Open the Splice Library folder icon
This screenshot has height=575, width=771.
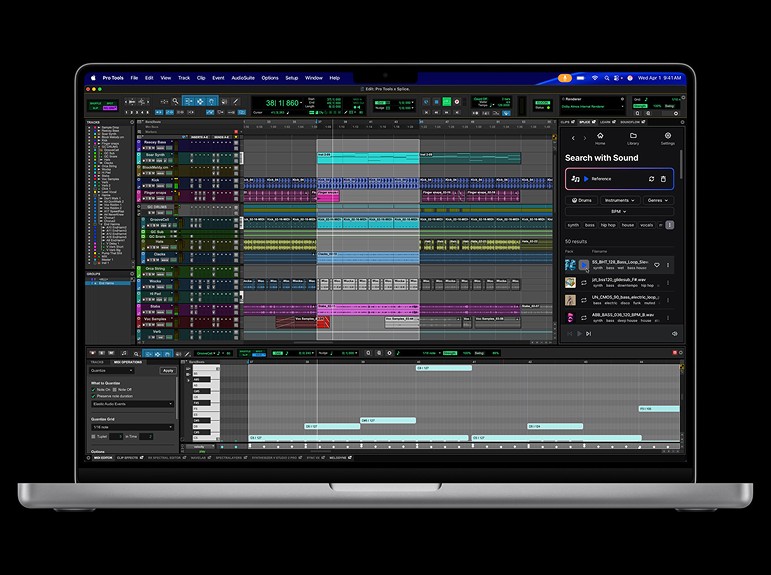click(633, 135)
